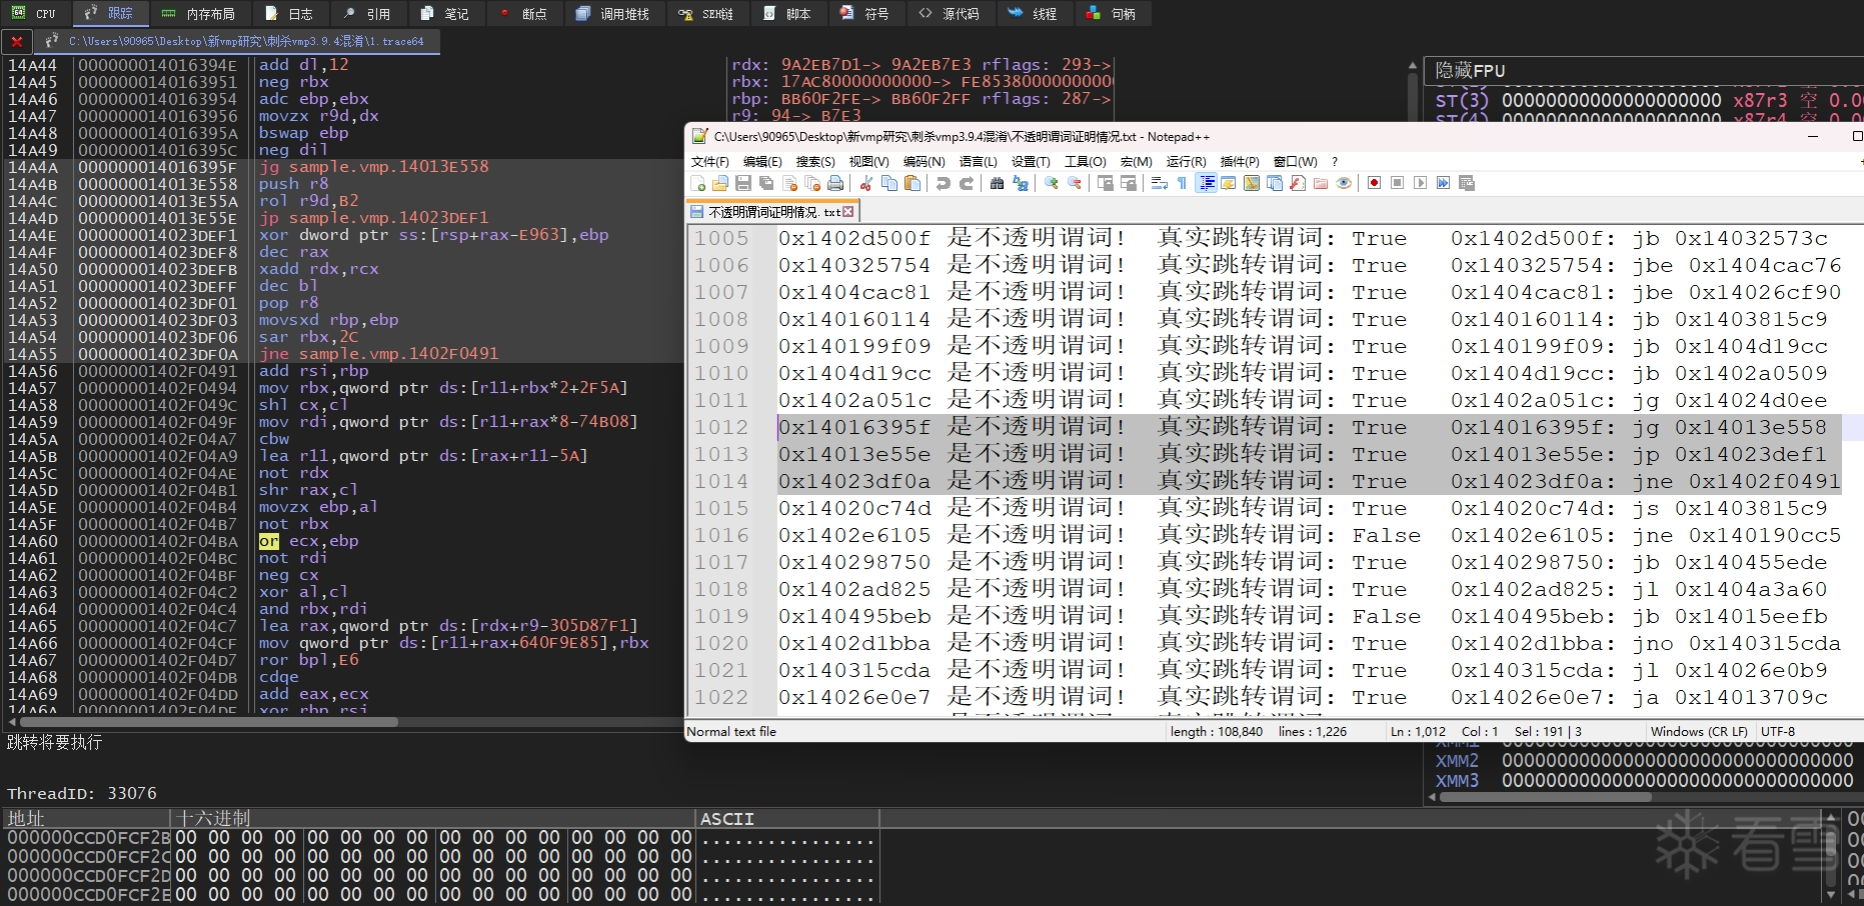1864x906 pixels.
Task: Toggle word wrap in Notepad++ toolbar
Action: 1159,183
